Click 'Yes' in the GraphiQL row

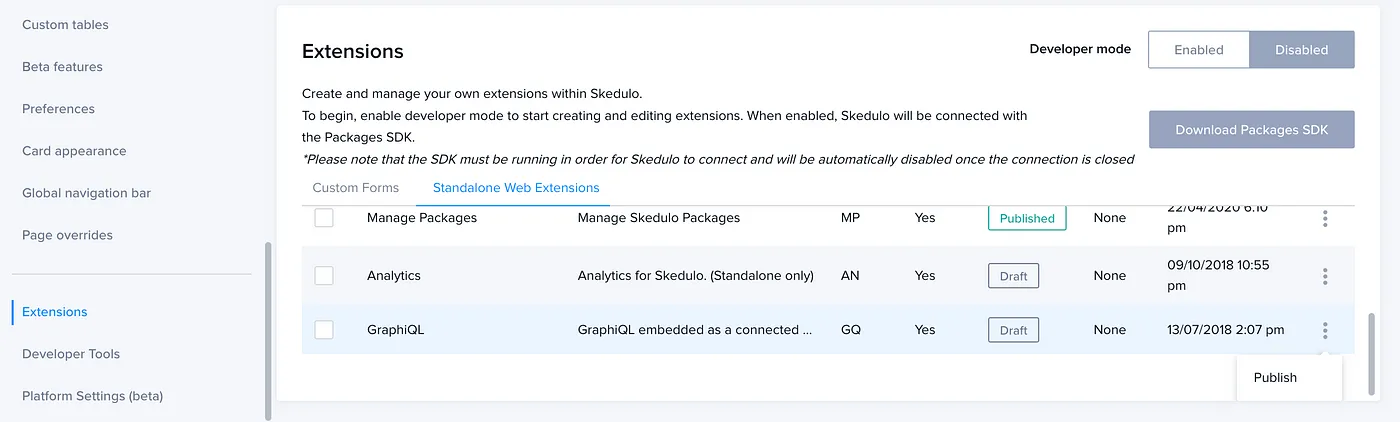(x=925, y=330)
